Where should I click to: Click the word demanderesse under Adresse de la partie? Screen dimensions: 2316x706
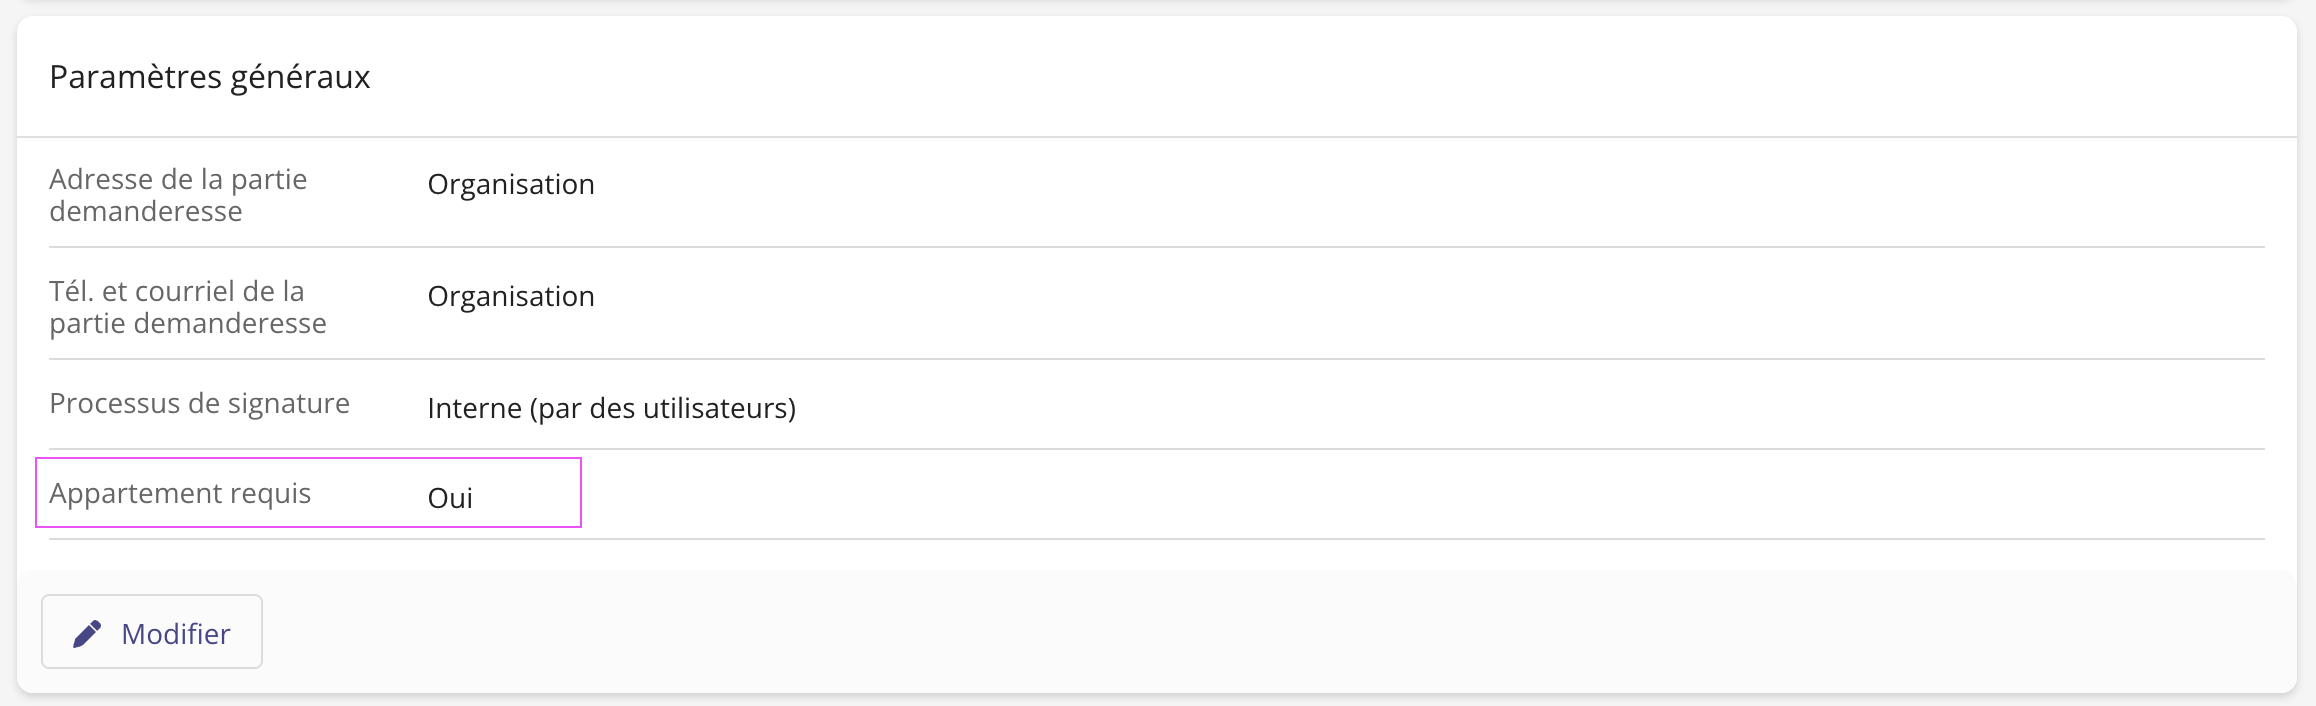coord(146,212)
